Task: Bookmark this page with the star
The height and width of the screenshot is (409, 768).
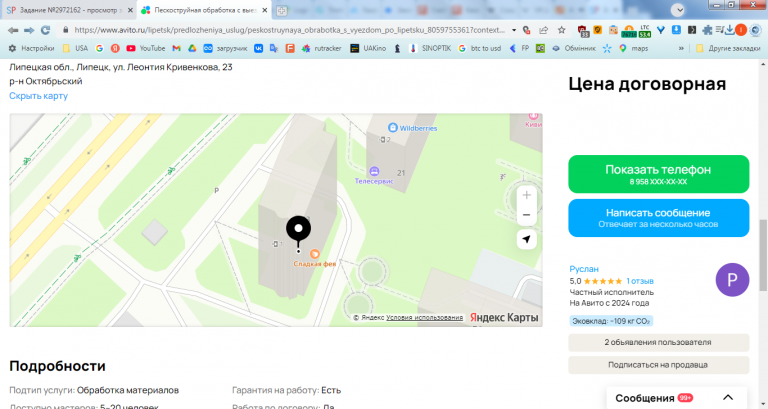Action: tap(561, 30)
